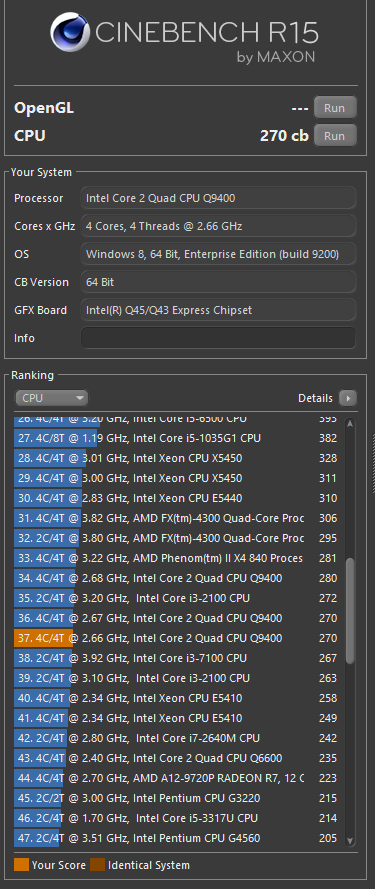This screenshot has width=375, height=889.
Task: Select rank 47 Pentium G4560 row
Action: click(178, 838)
